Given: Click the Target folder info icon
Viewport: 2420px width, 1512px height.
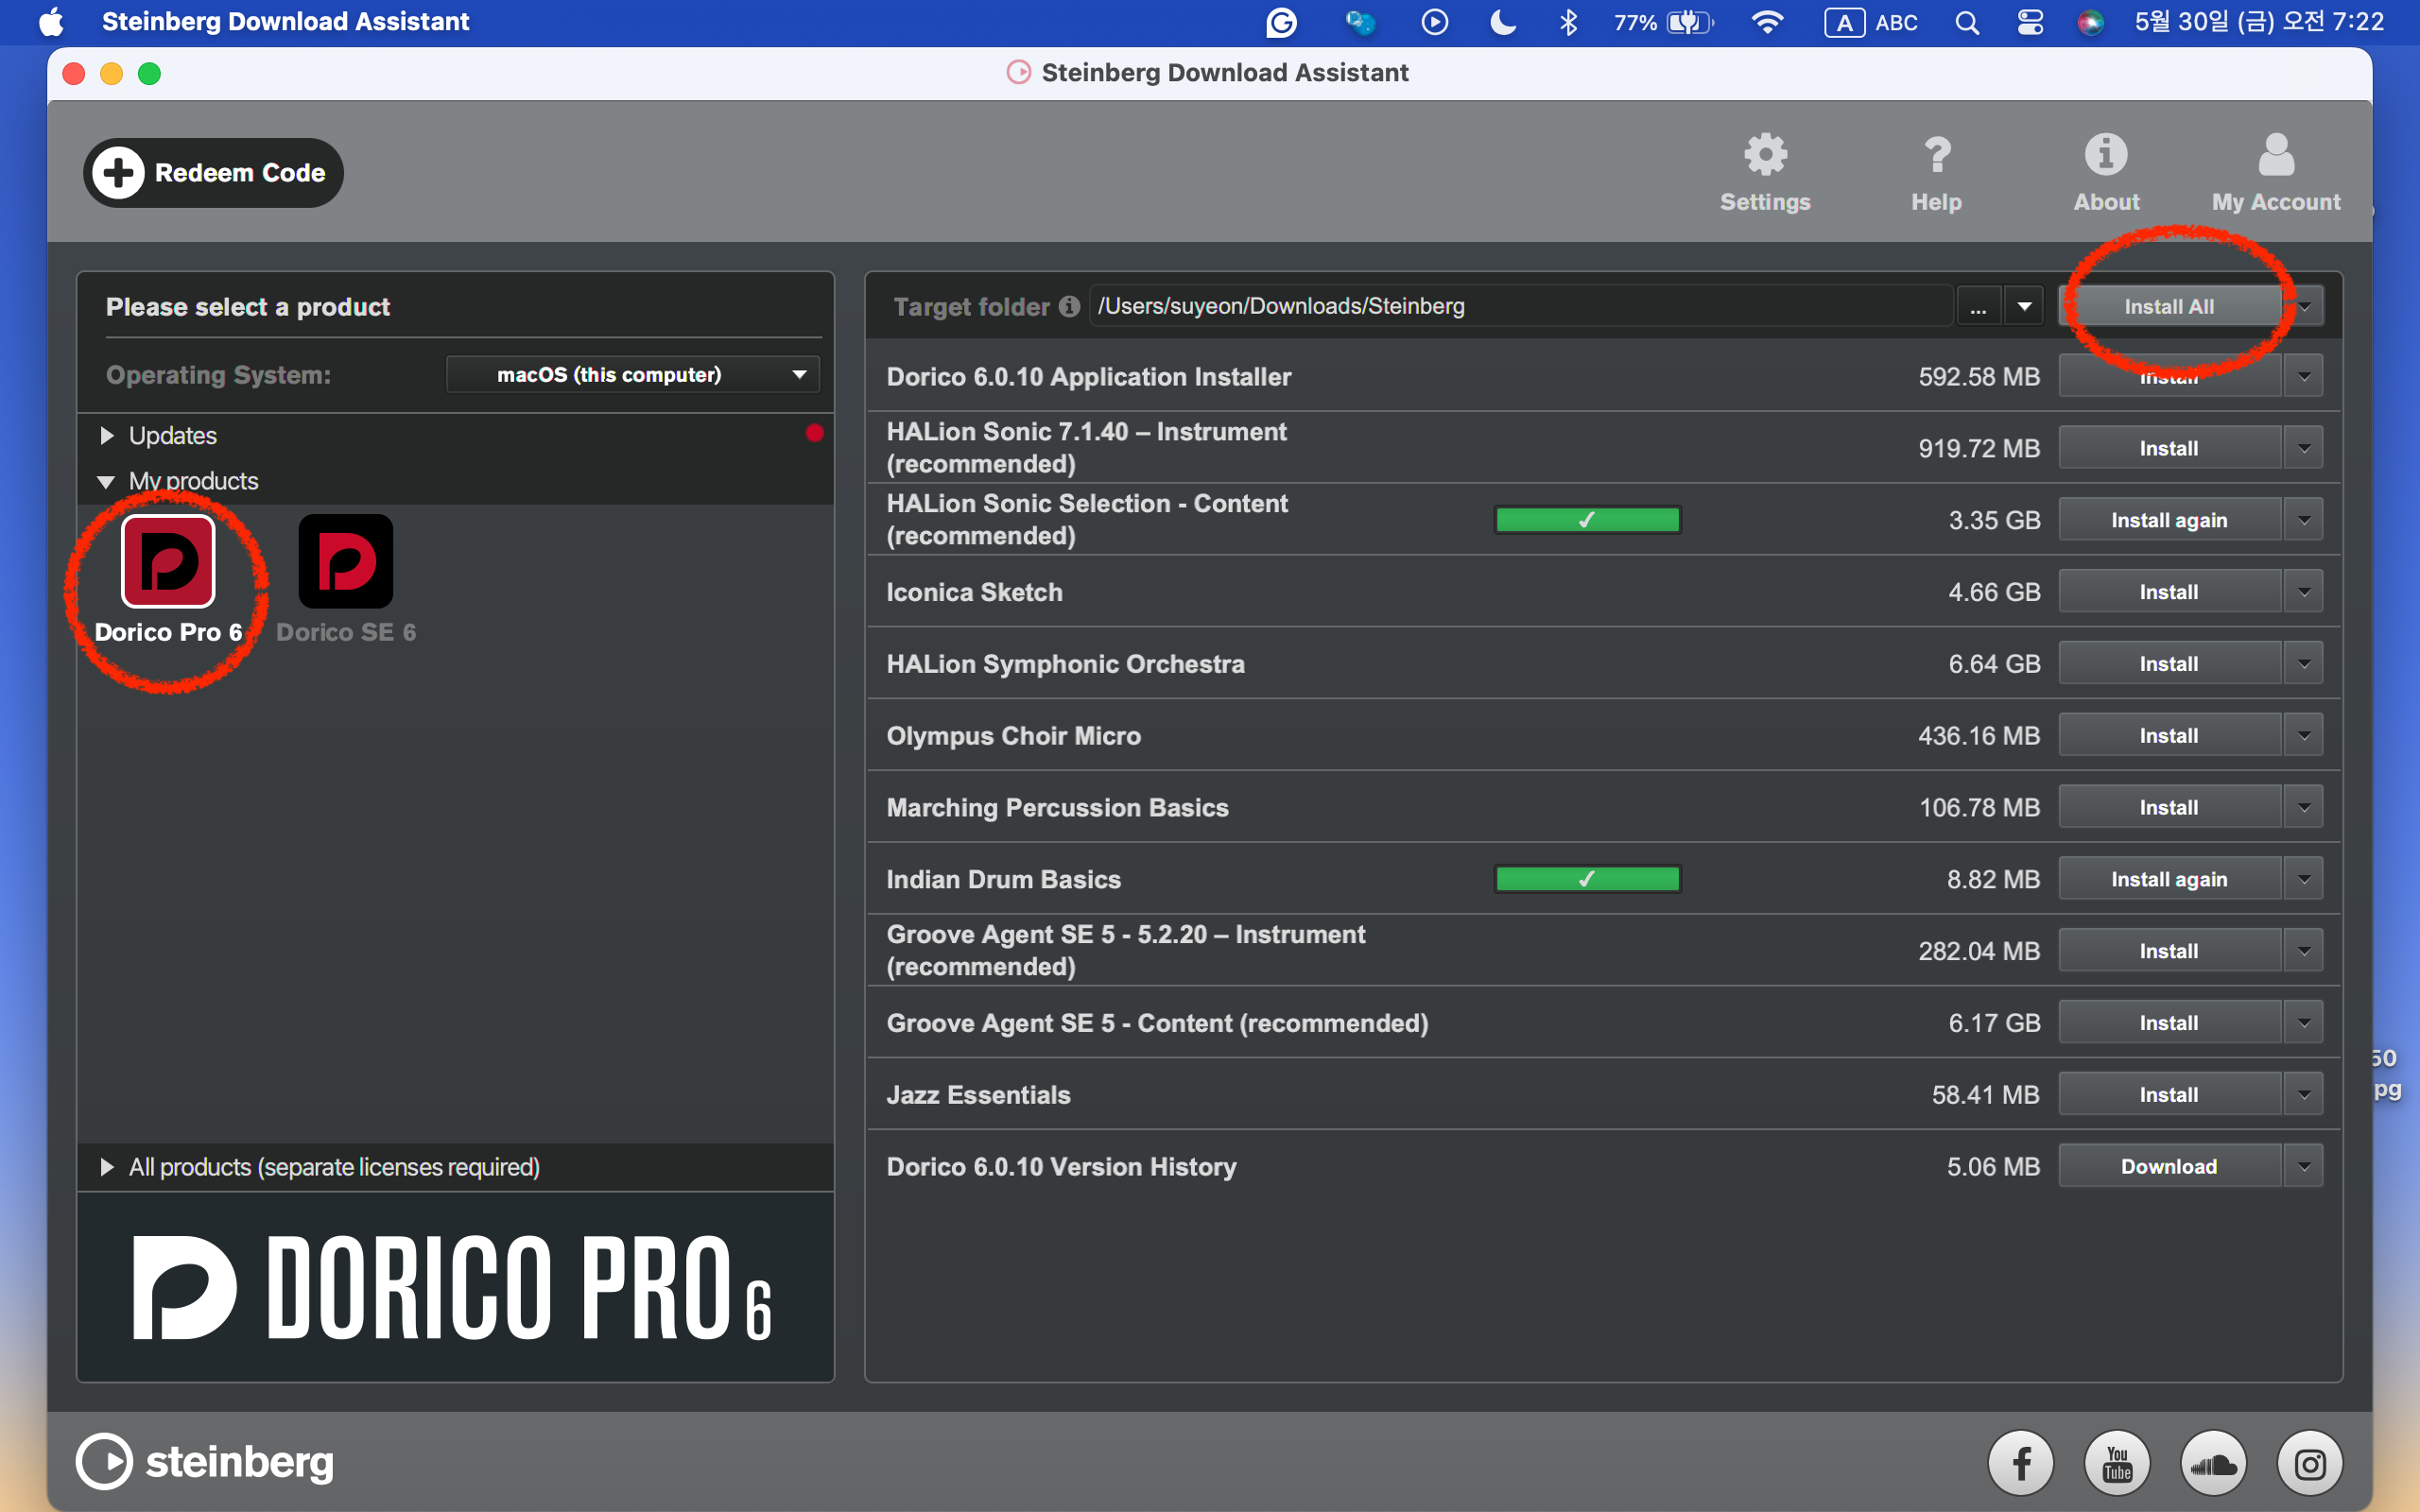Looking at the screenshot, I should click(1069, 306).
